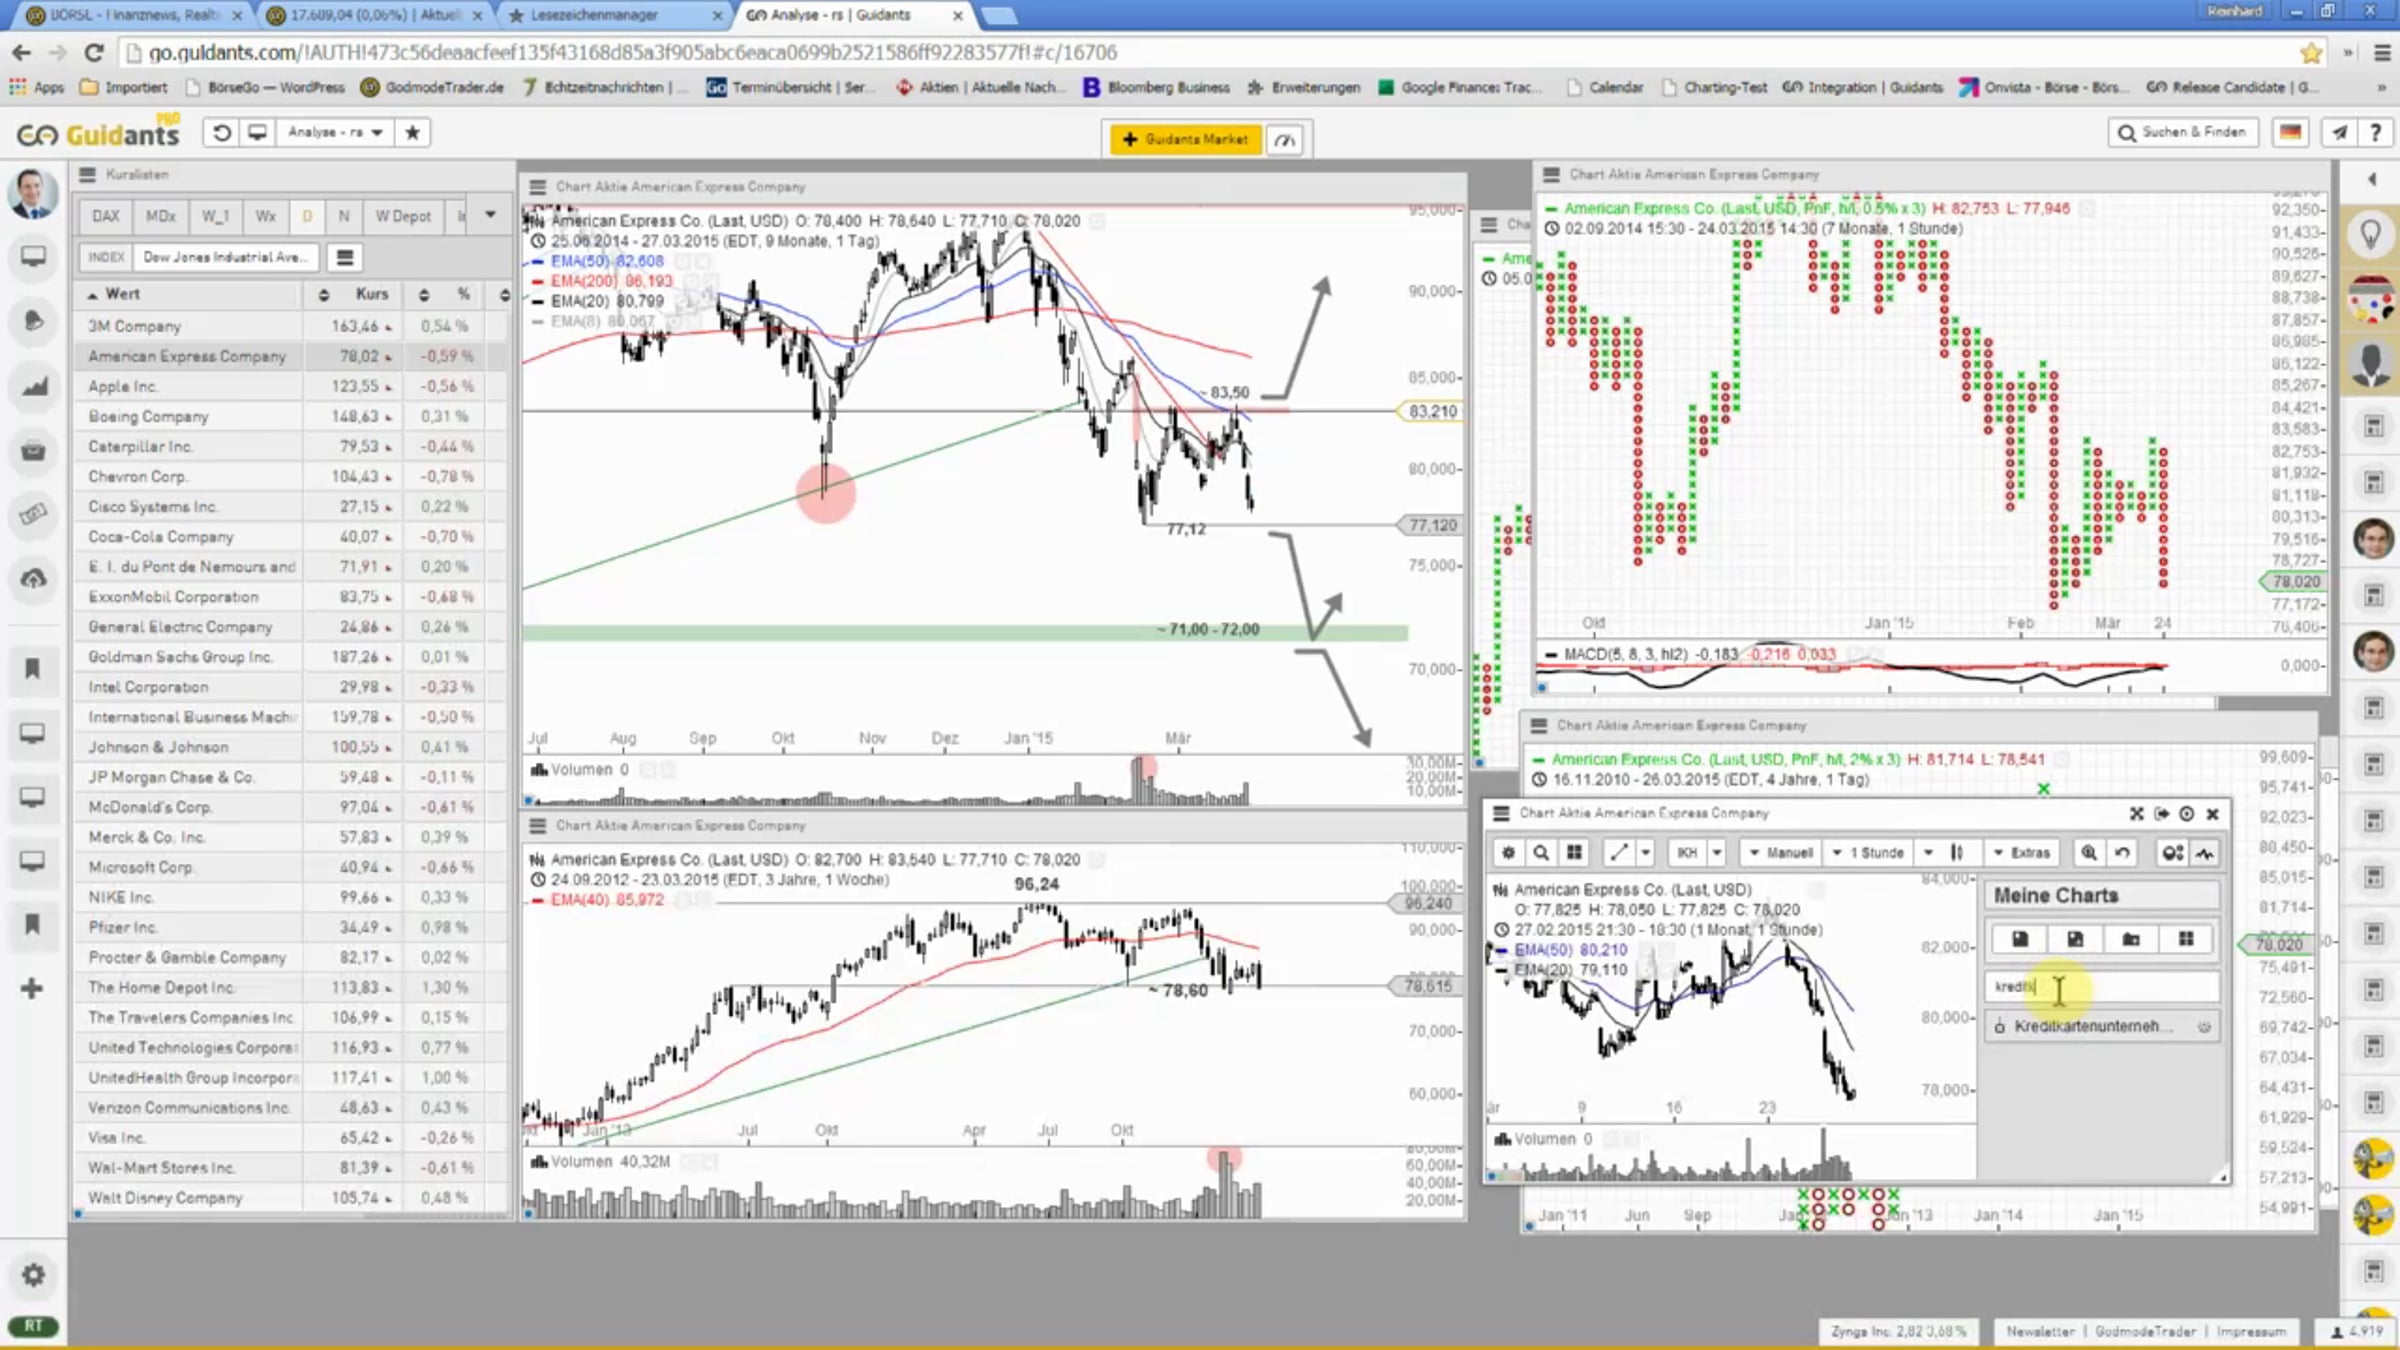The width and height of the screenshot is (2400, 1350).
Task: Undo last action in floating chart toolbar
Action: click(2122, 852)
